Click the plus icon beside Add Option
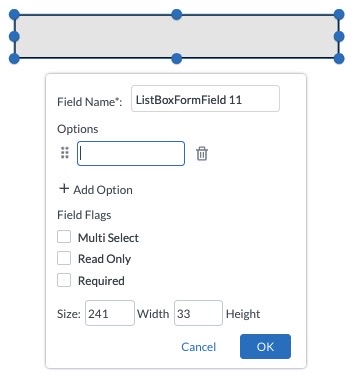The height and width of the screenshot is (384, 360). [x=64, y=189]
